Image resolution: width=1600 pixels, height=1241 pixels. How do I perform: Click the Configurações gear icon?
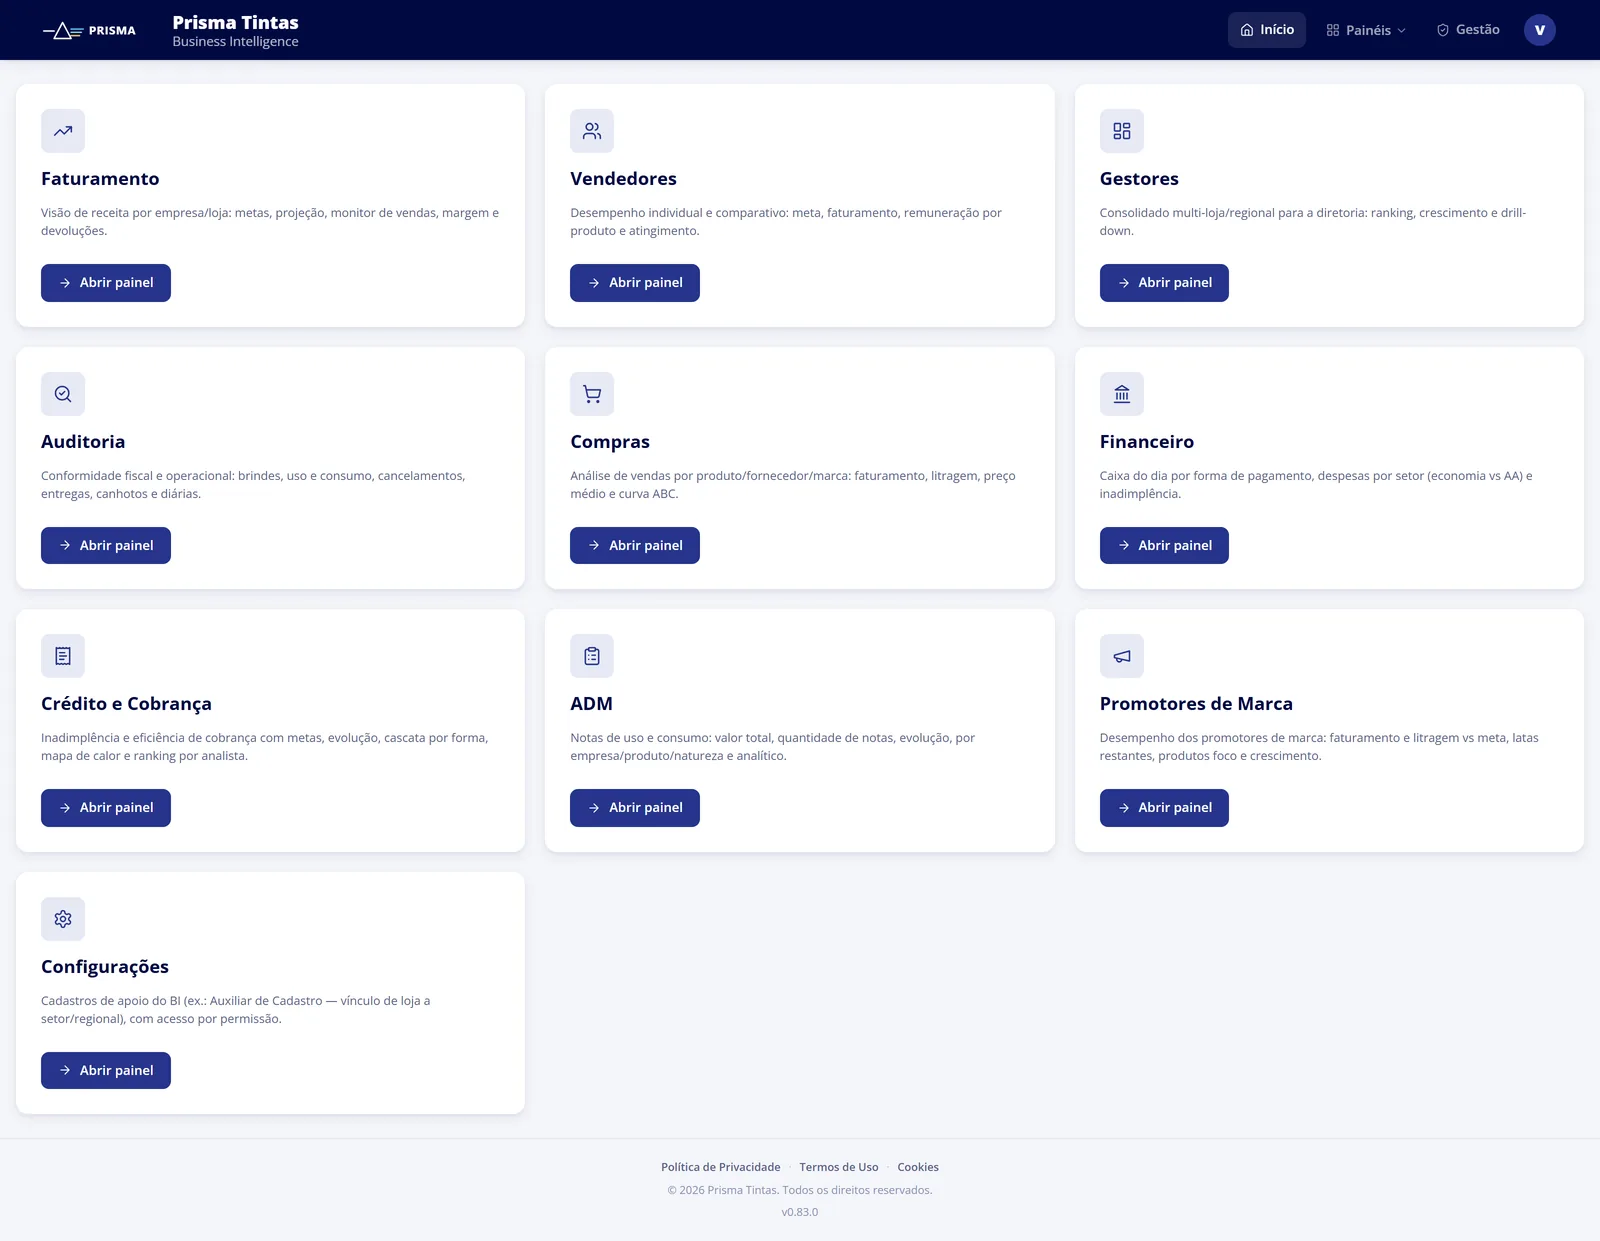63,919
